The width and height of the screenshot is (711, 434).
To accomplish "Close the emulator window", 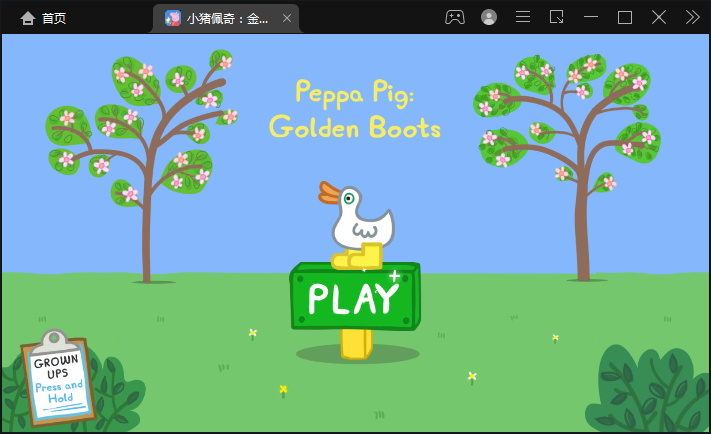I will [659, 17].
